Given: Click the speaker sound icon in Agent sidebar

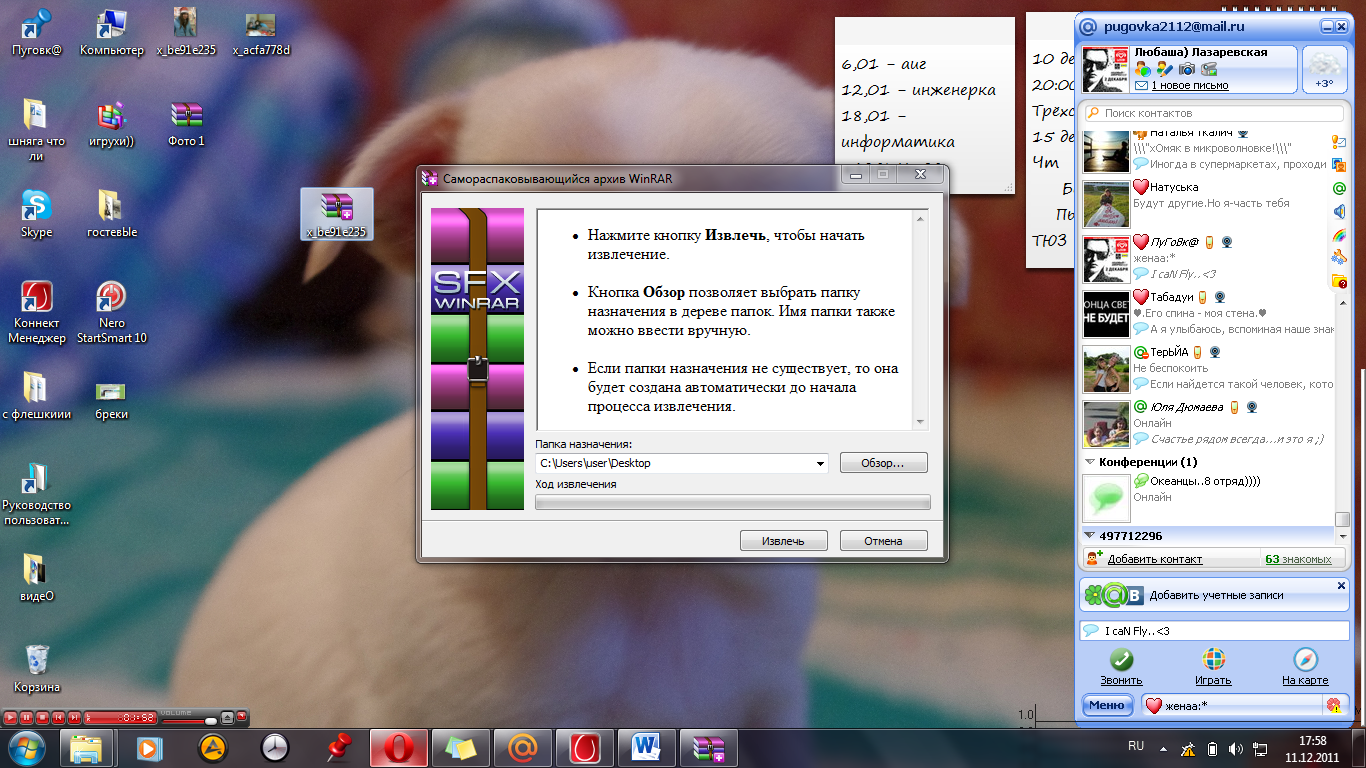Looking at the screenshot, I should 1340,211.
